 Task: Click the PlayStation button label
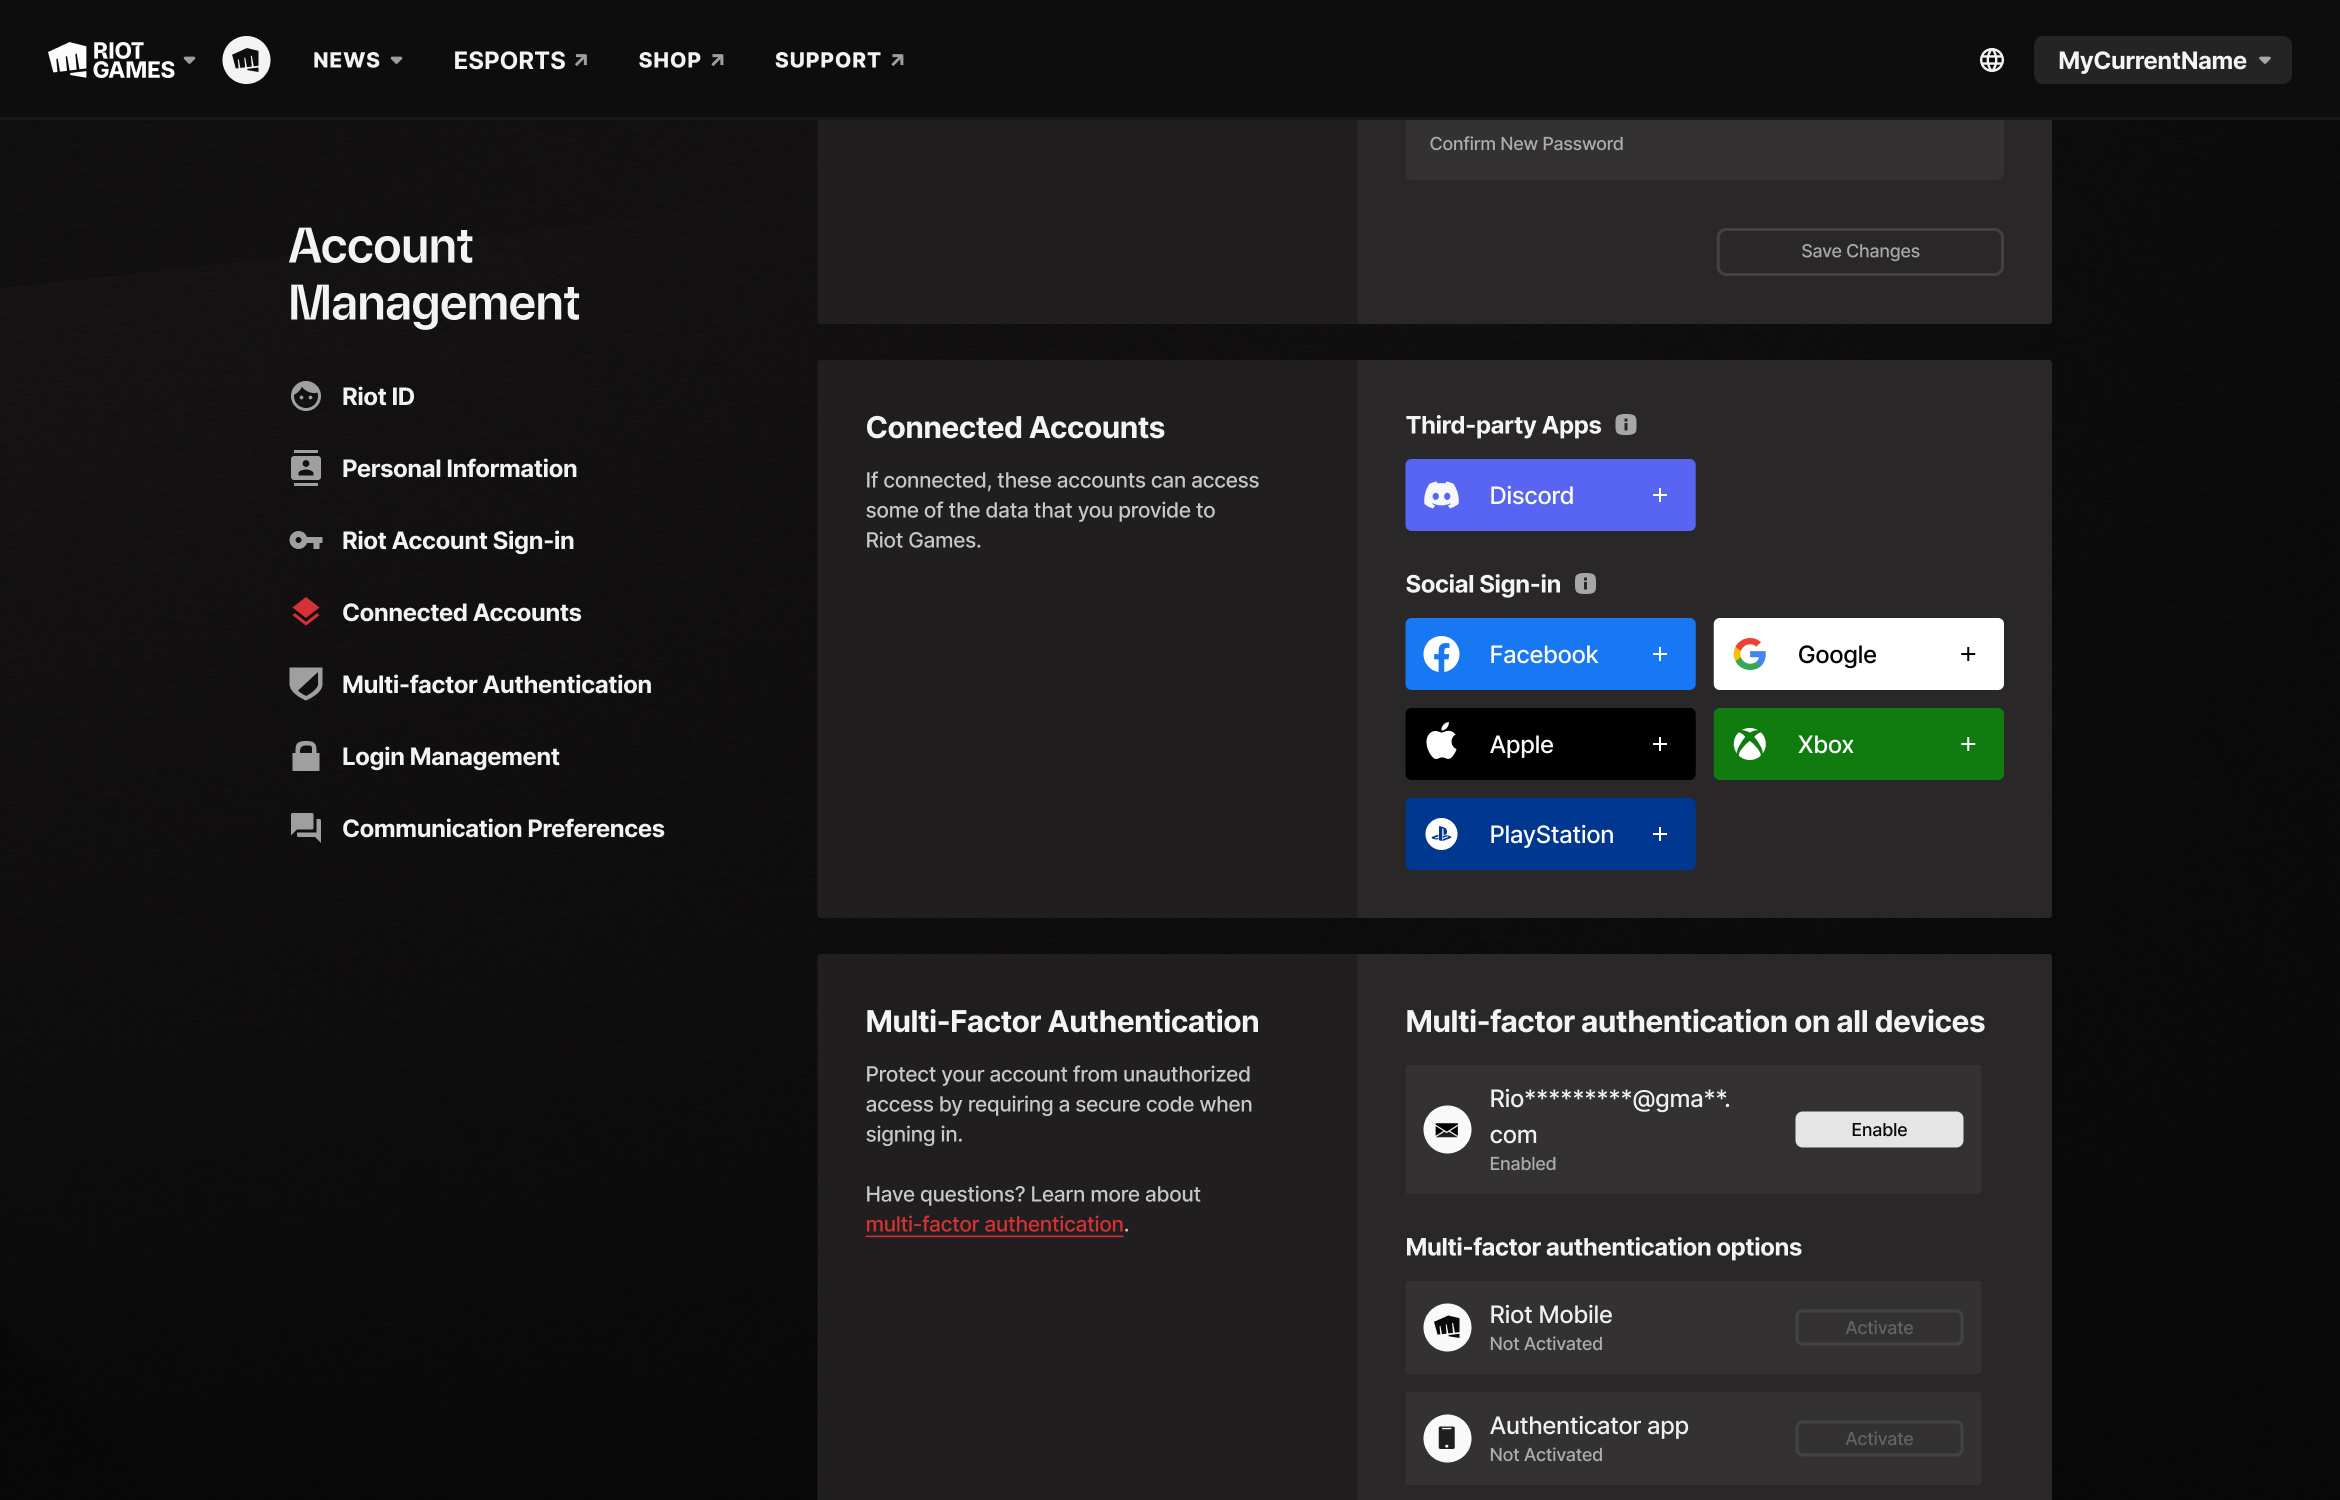pos(1551,834)
